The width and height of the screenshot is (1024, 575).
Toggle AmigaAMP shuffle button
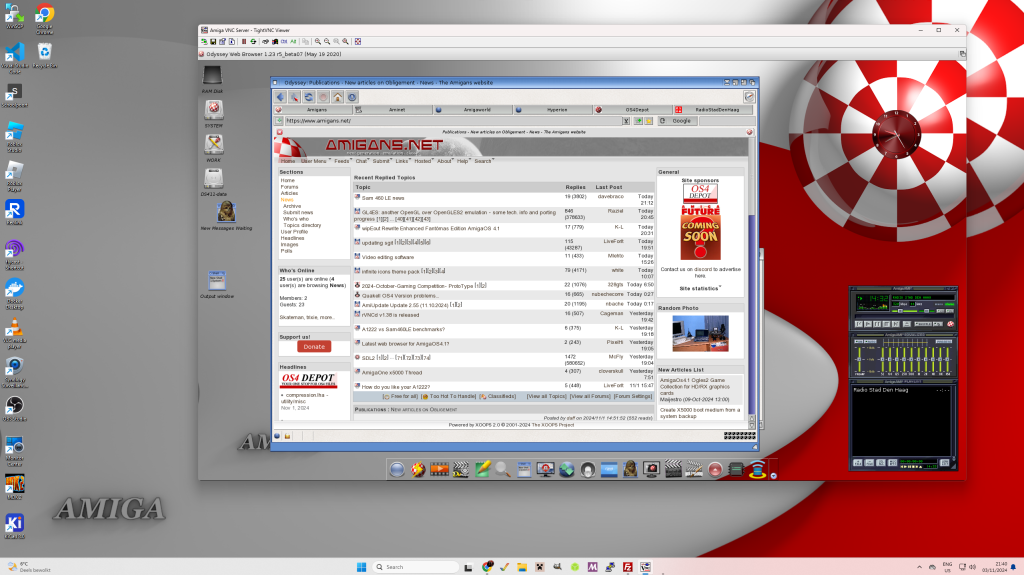pyautogui.click(x=923, y=324)
